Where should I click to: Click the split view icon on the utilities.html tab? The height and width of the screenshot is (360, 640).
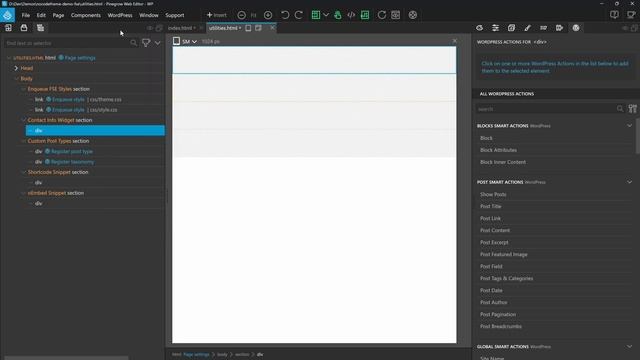pos(258,28)
